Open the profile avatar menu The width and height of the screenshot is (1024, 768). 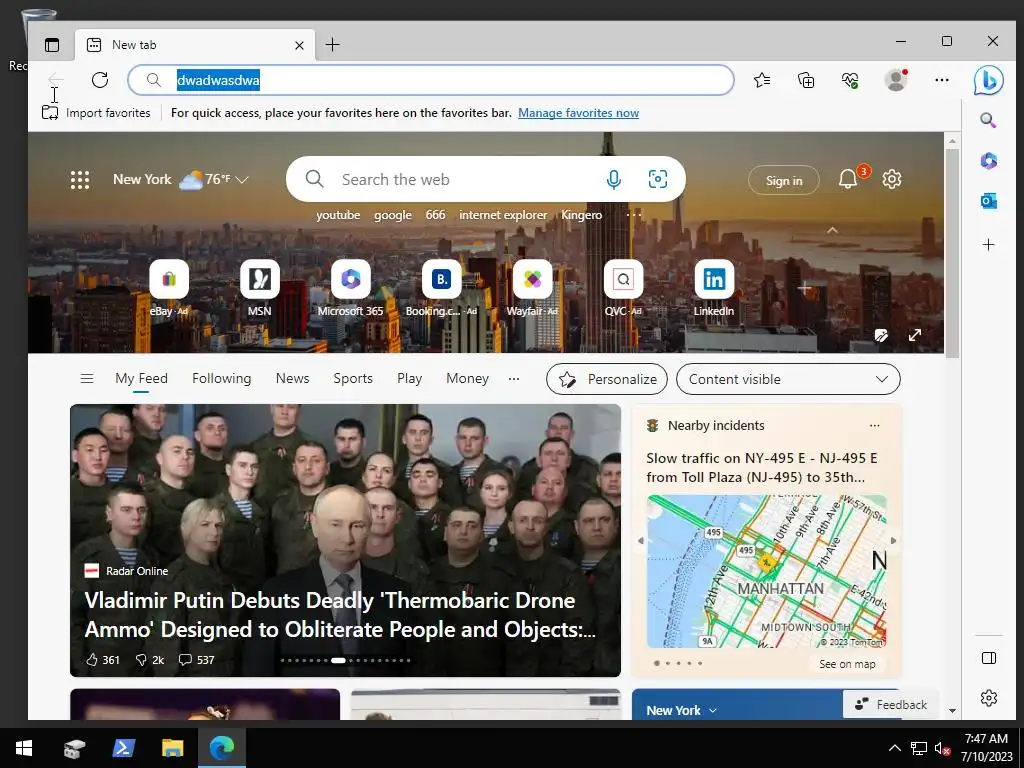(895, 80)
